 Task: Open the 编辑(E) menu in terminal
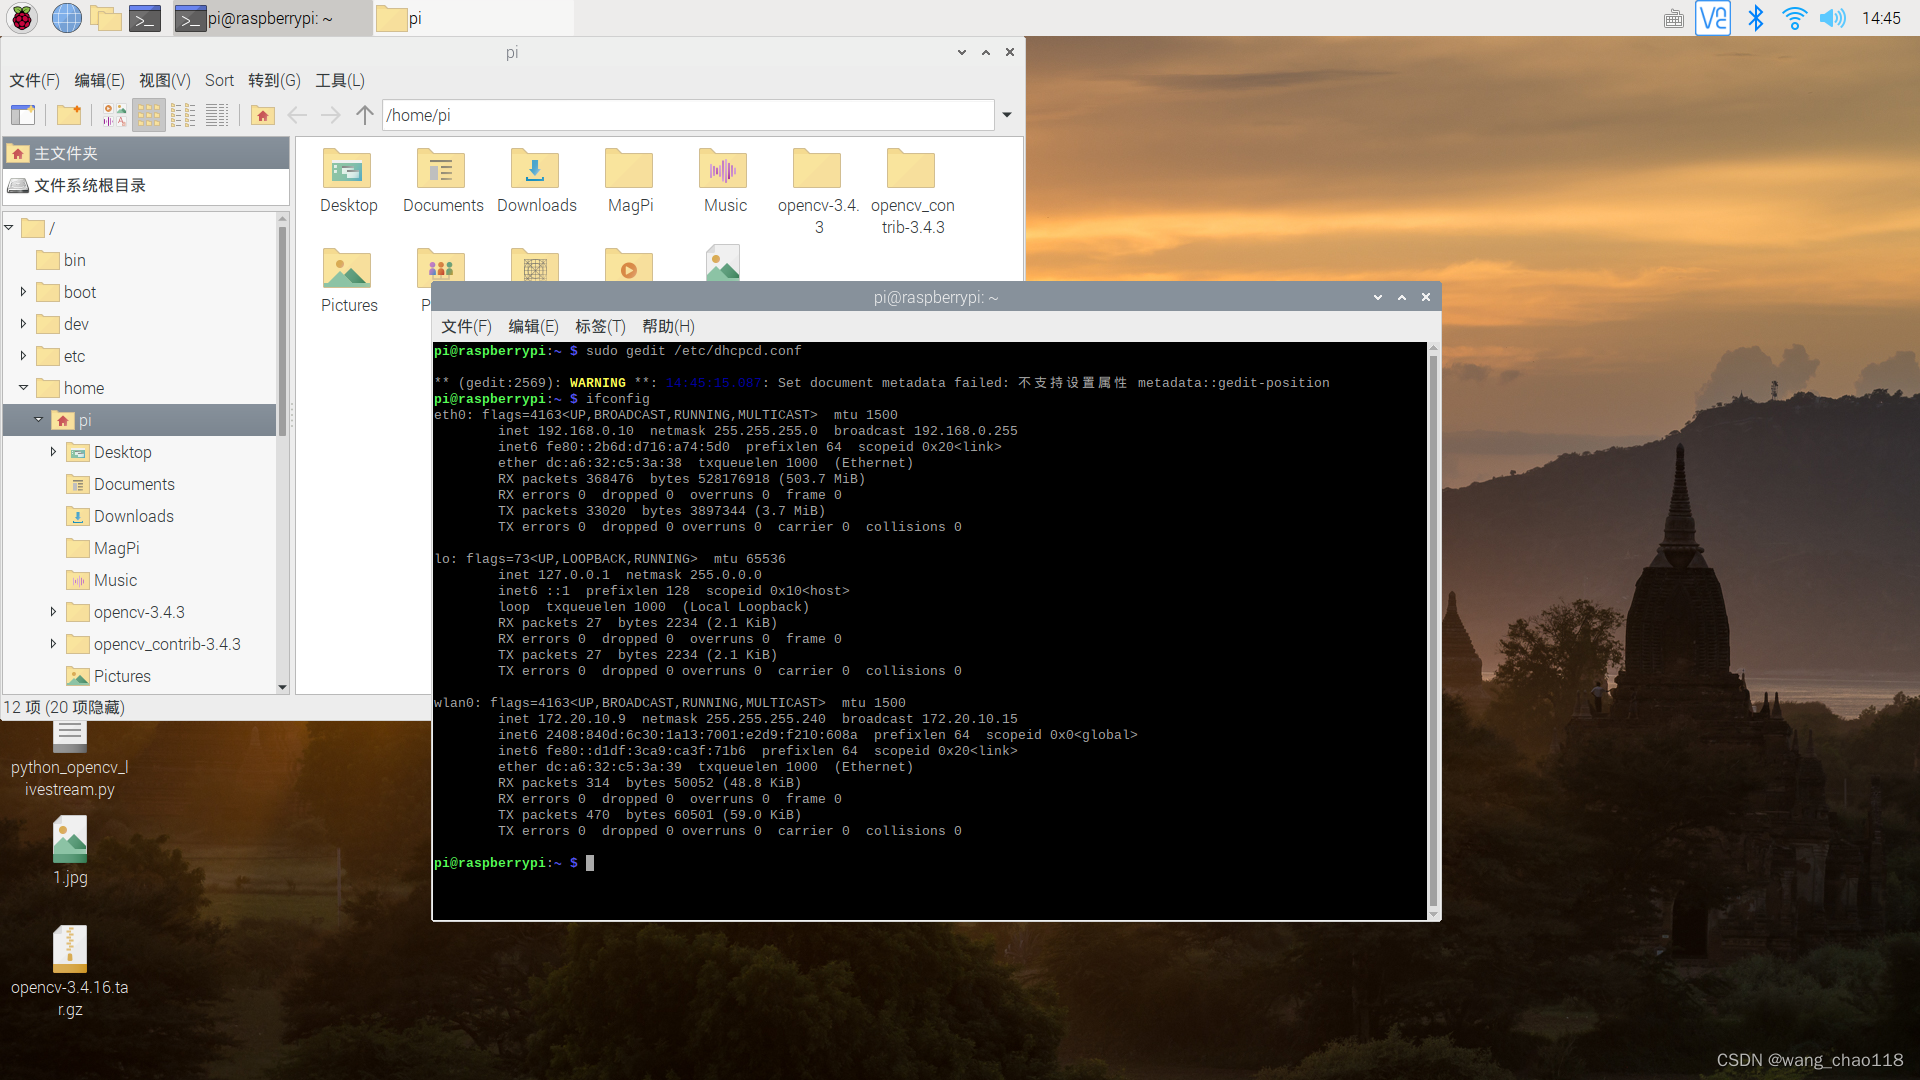(x=533, y=326)
